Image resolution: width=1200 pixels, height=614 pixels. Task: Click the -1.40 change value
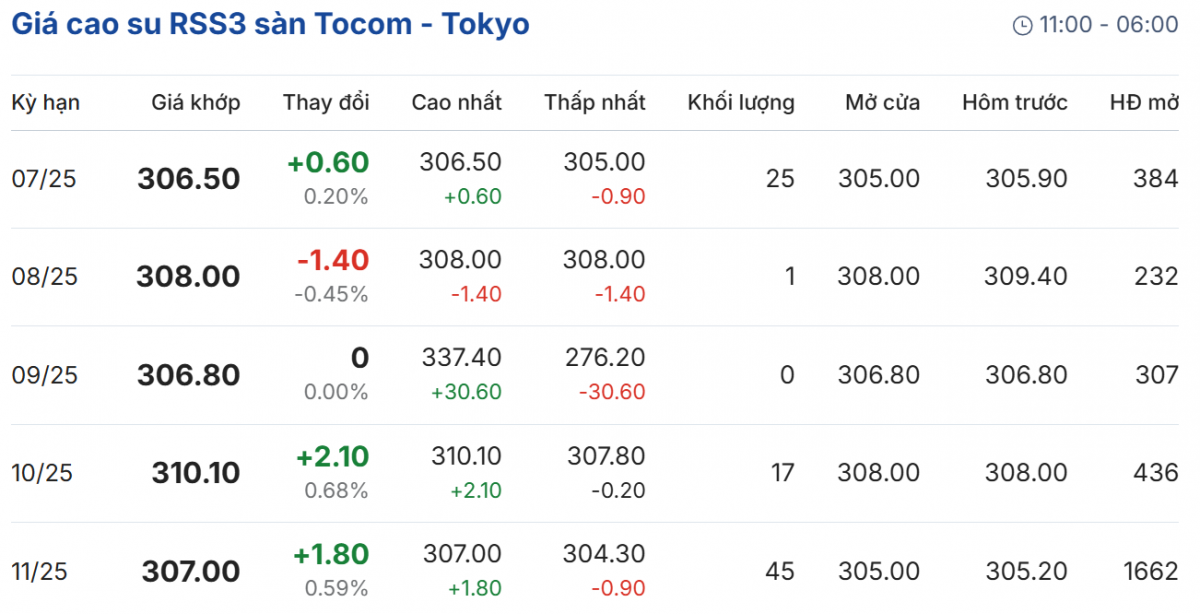333,260
